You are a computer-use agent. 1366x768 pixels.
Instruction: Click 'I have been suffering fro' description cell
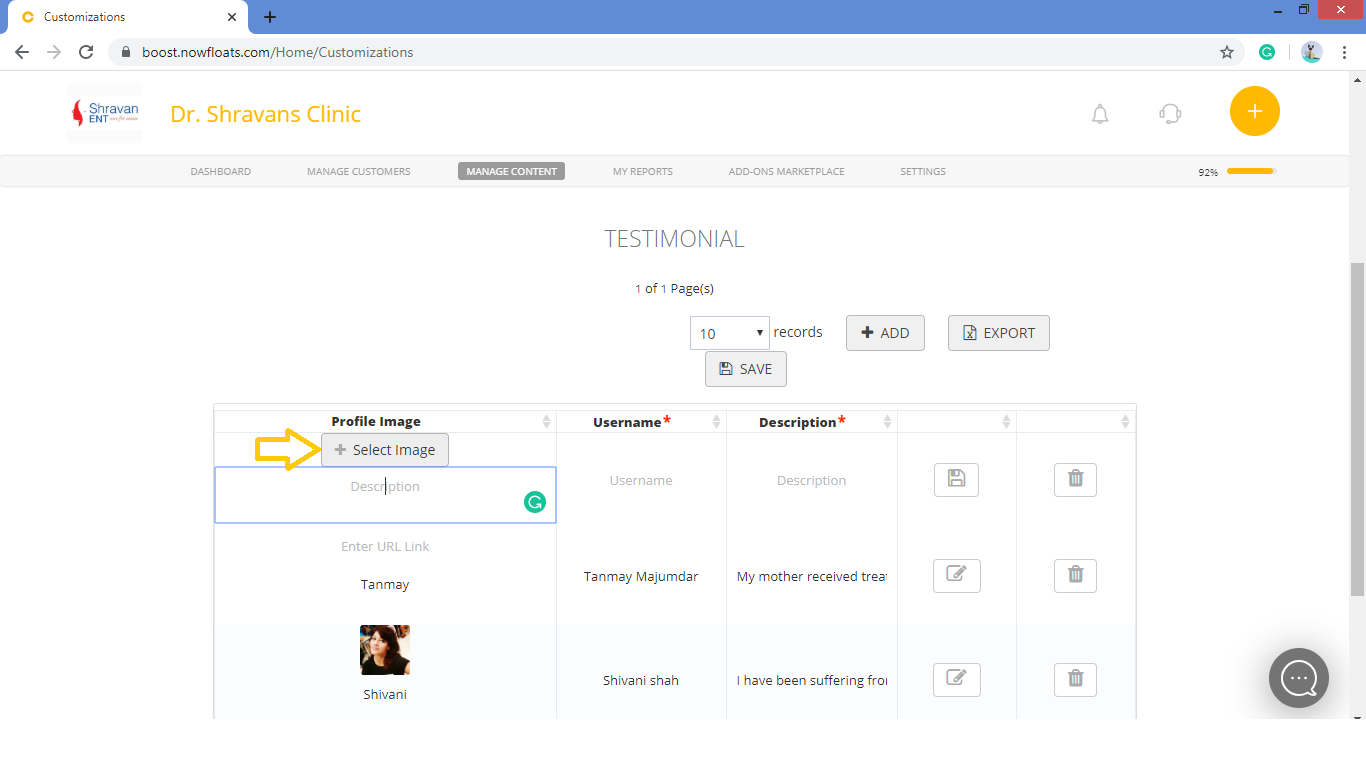pos(812,680)
